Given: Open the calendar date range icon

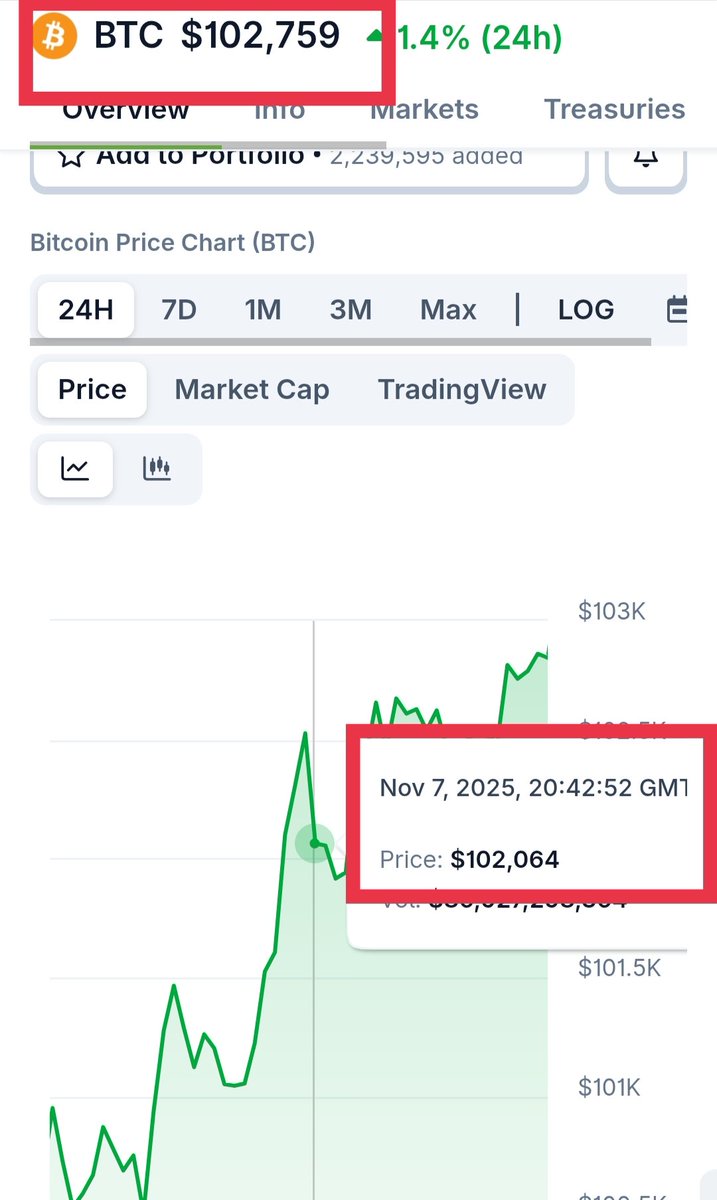Looking at the screenshot, I should tap(677, 309).
